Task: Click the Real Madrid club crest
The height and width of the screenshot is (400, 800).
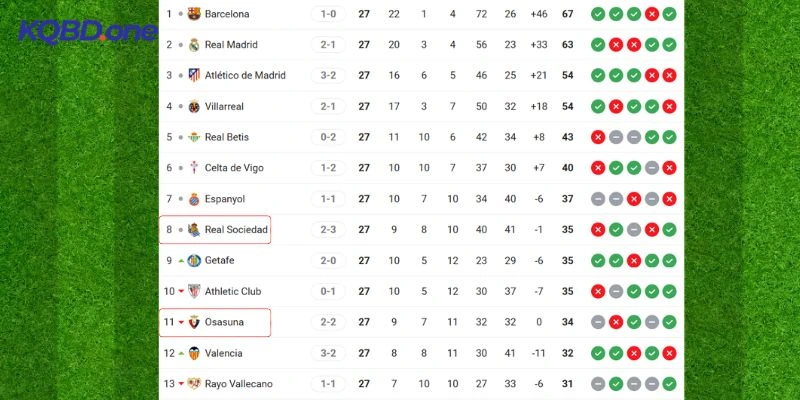Action: tap(194, 45)
